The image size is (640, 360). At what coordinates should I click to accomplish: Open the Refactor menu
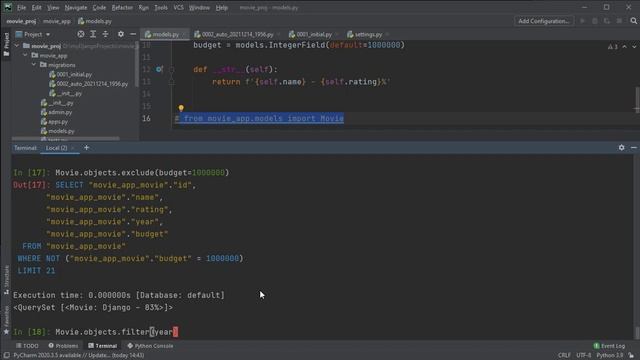coord(122,8)
